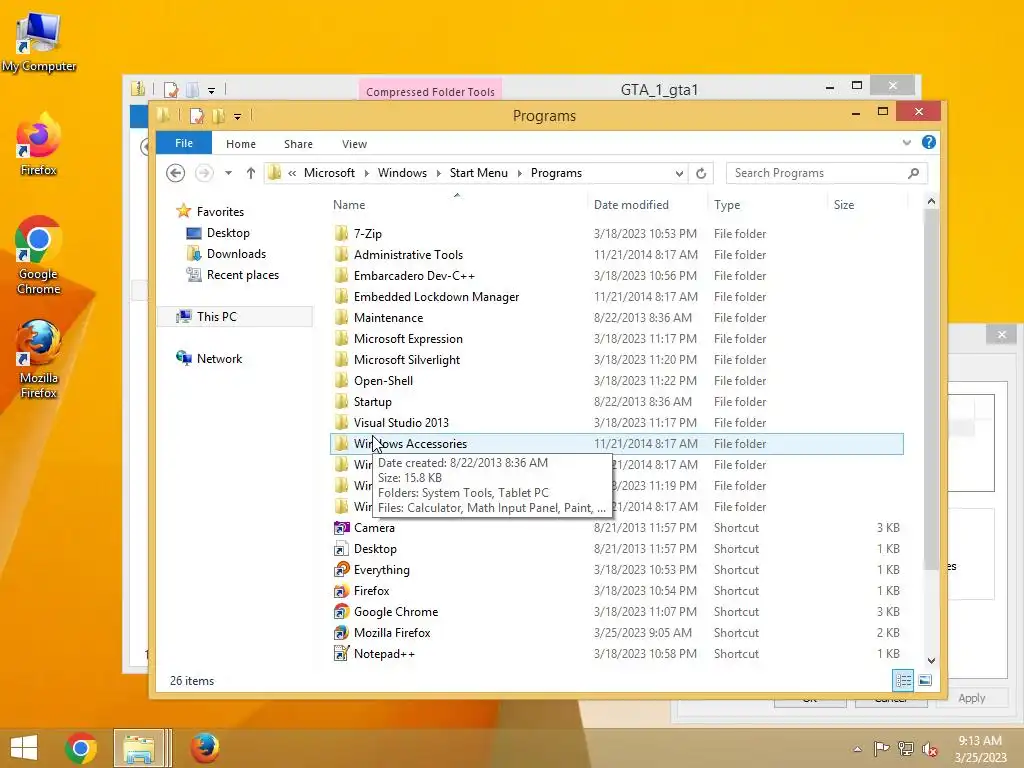
Task: Open the Home ribbon tab
Action: click(241, 144)
